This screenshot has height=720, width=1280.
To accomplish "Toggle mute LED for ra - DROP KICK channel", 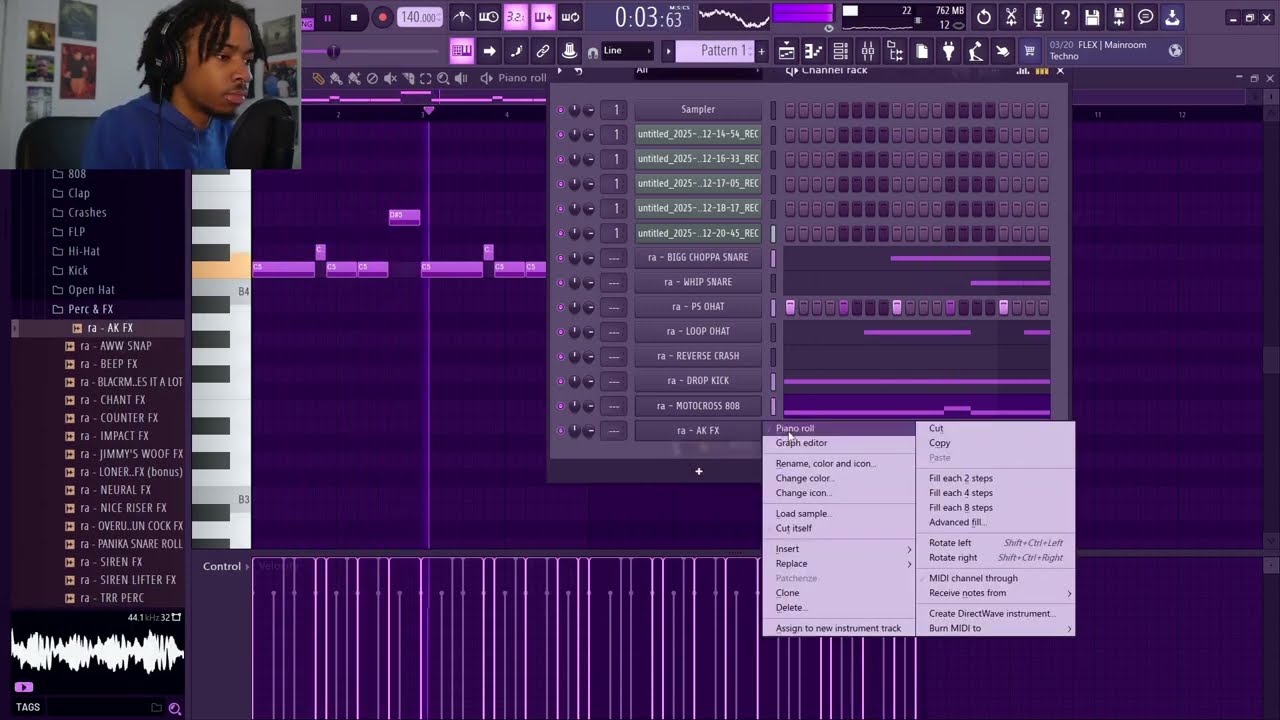I will [560, 381].
